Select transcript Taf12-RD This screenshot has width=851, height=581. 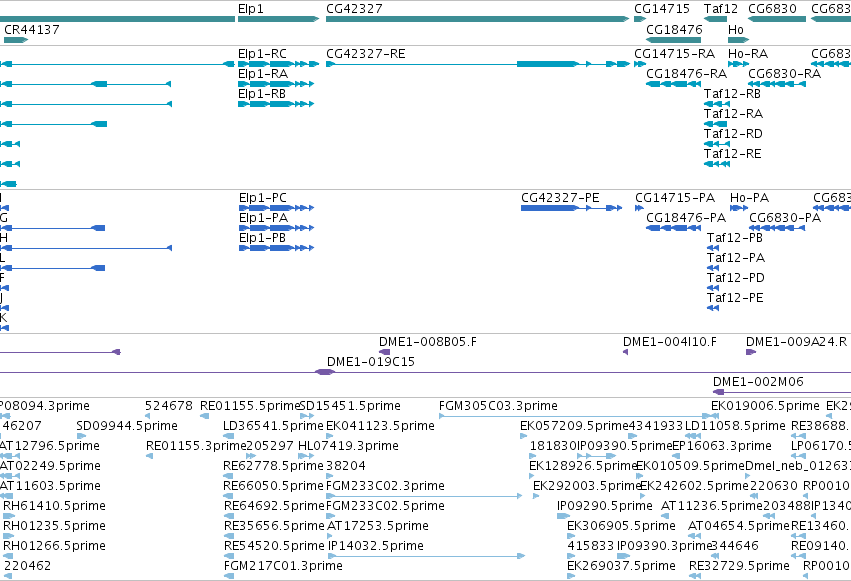(717, 144)
